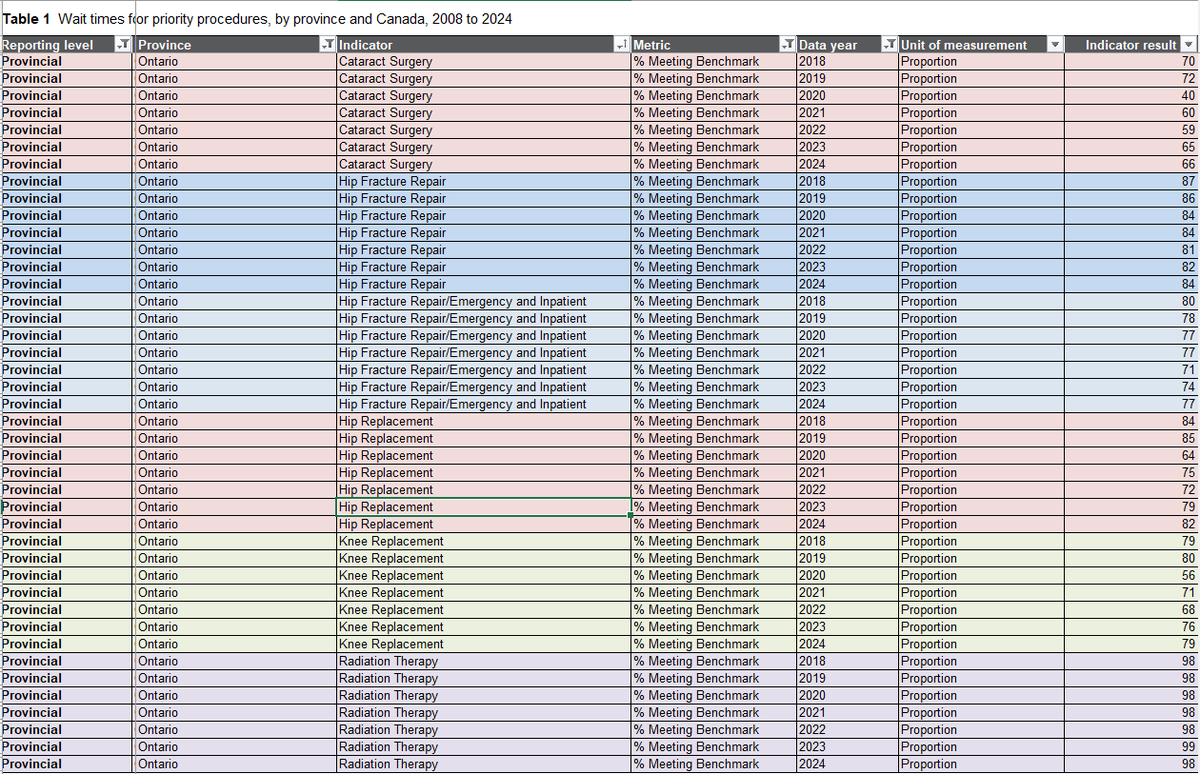Select Cataract Surgery indicator cell for 2018
1200x774 pixels.
[x=484, y=61]
